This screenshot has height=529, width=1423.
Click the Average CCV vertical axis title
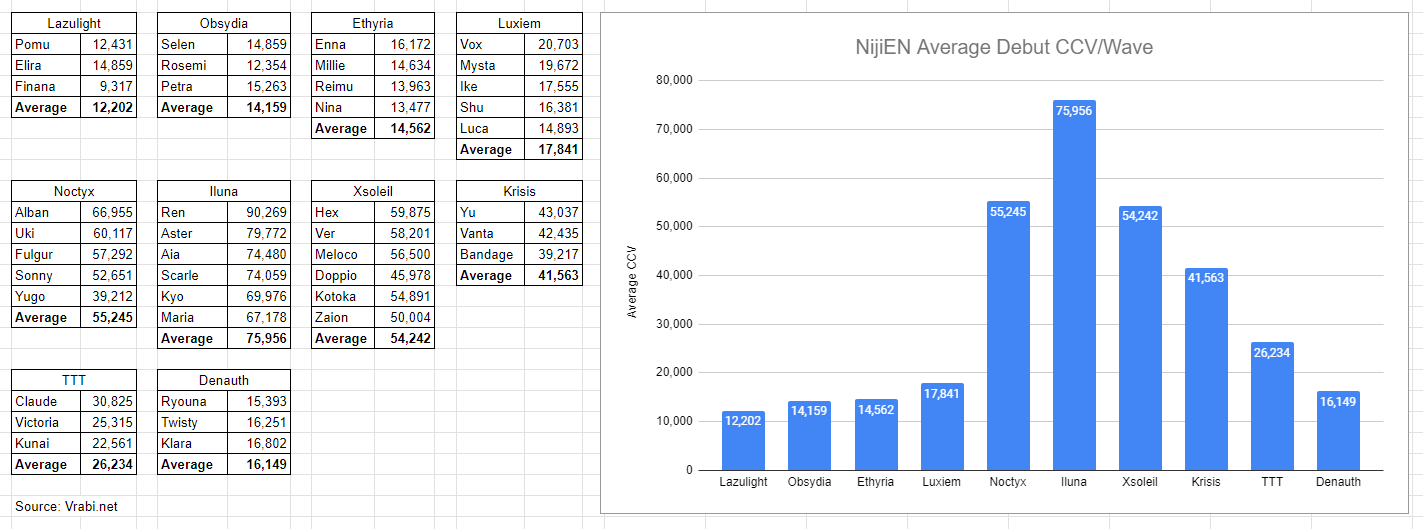(x=631, y=283)
